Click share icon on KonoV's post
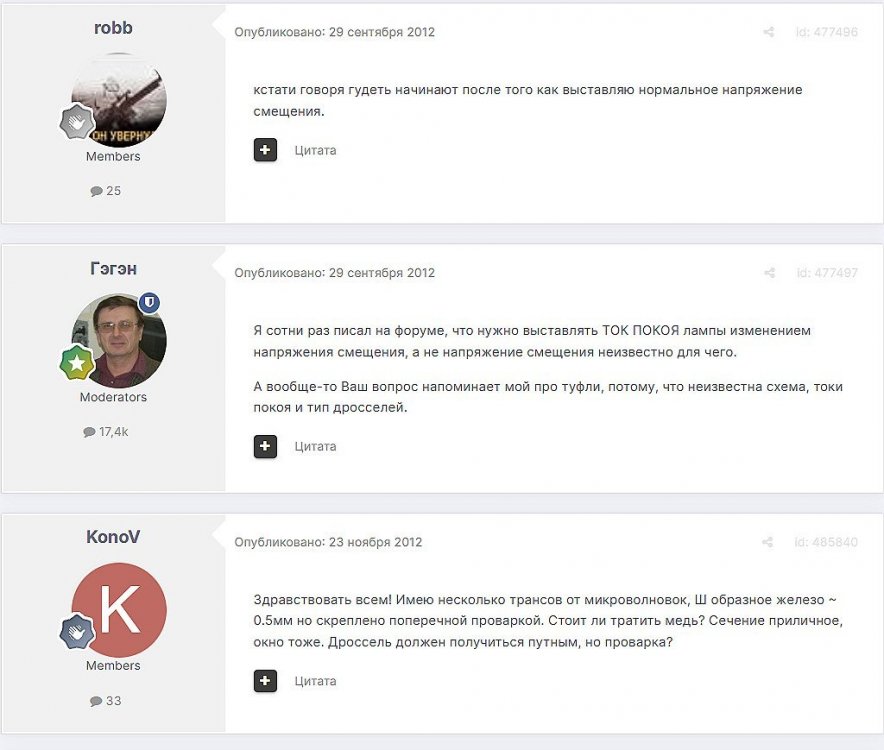Image resolution: width=884 pixels, height=750 pixels. (x=767, y=542)
